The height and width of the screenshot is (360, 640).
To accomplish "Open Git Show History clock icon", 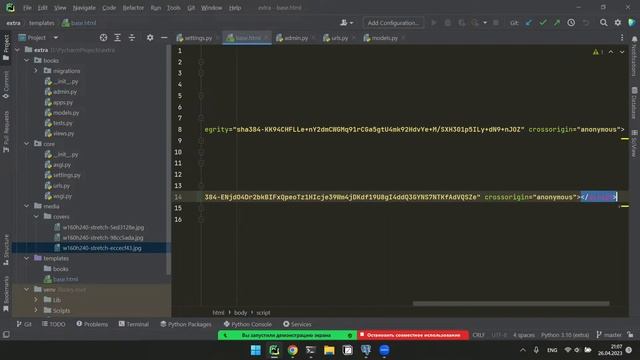I will pos(571,23).
